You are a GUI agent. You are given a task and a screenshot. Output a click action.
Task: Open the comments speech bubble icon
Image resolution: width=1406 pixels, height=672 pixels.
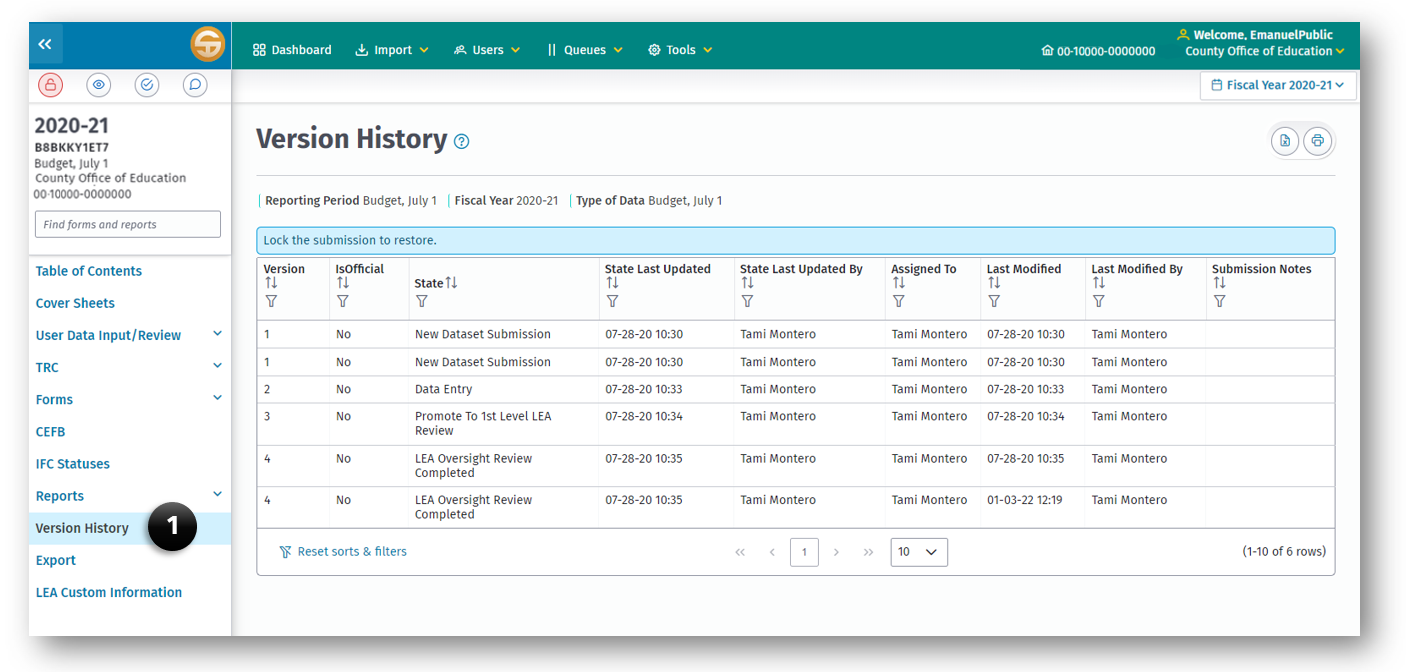click(194, 84)
